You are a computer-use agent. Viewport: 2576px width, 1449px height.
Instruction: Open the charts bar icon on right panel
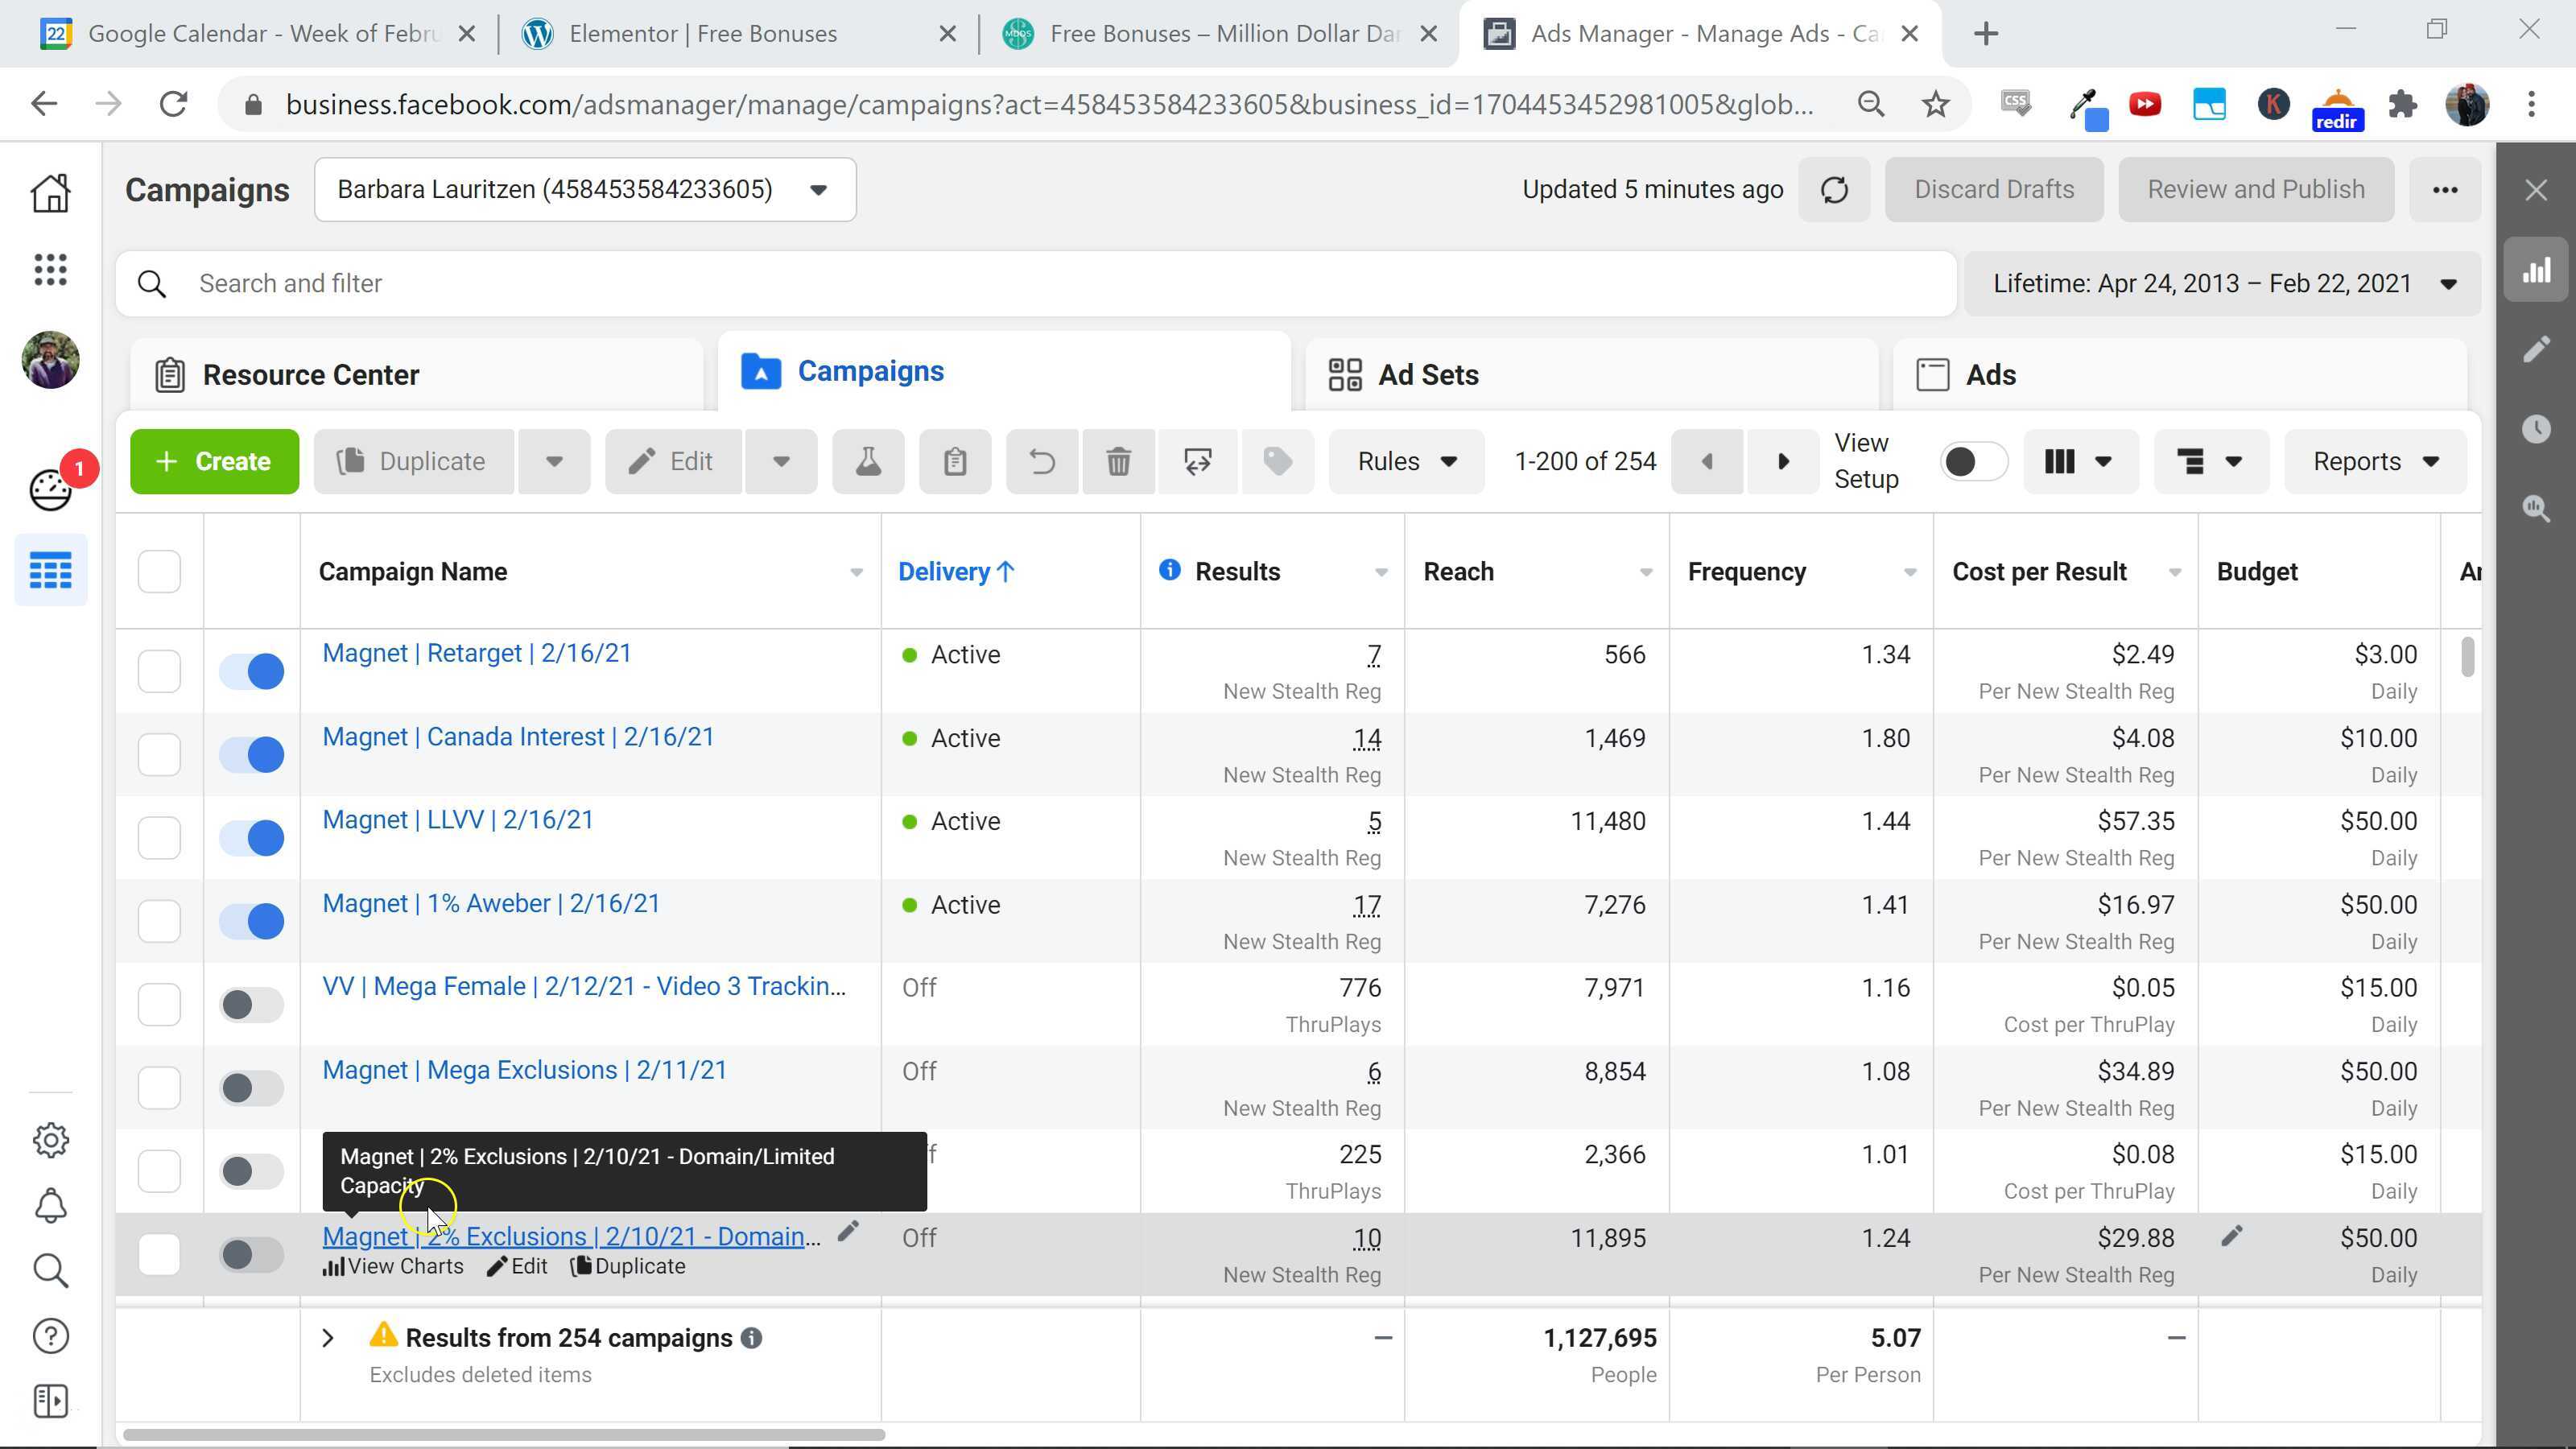tap(2536, 270)
